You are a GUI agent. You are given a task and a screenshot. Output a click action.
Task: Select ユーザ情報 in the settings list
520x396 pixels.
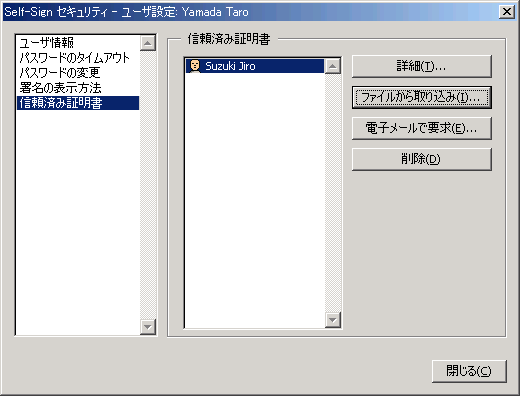pos(78,43)
